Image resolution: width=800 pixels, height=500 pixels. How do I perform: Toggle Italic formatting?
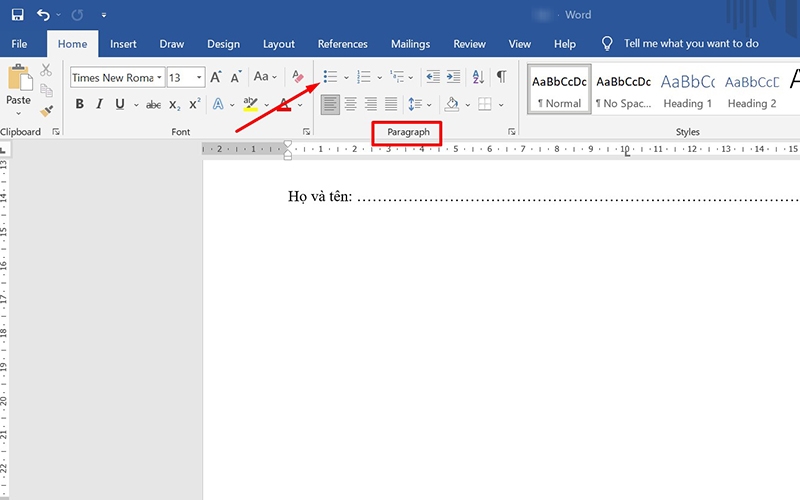point(99,104)
